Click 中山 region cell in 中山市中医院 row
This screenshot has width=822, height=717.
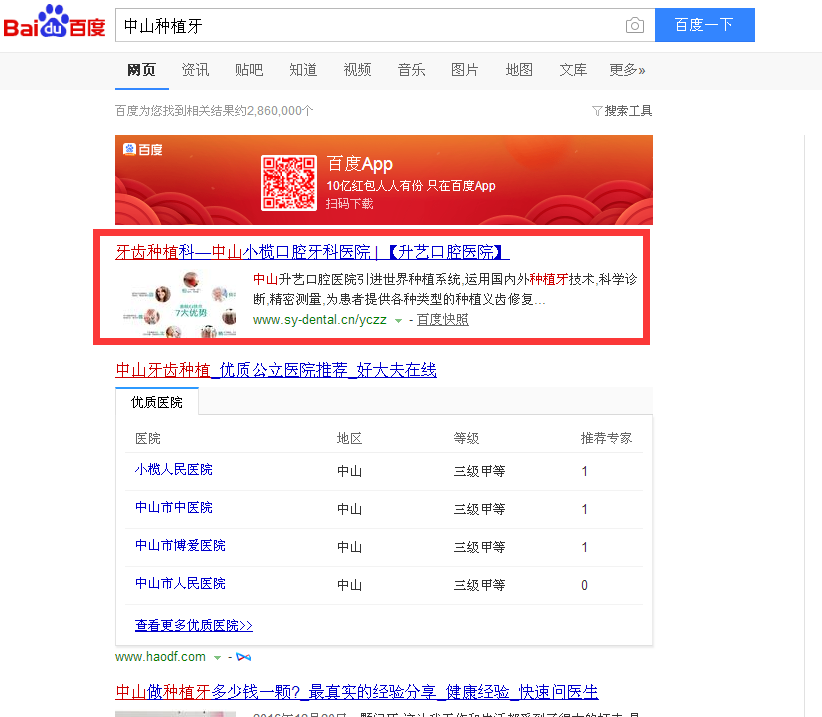[349, 509]
